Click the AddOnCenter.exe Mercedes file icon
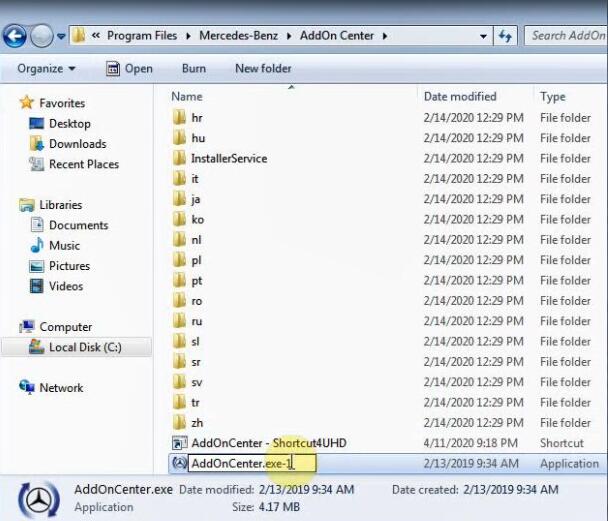The height and width of the screenshot is (521, 608). coord(179,463)
